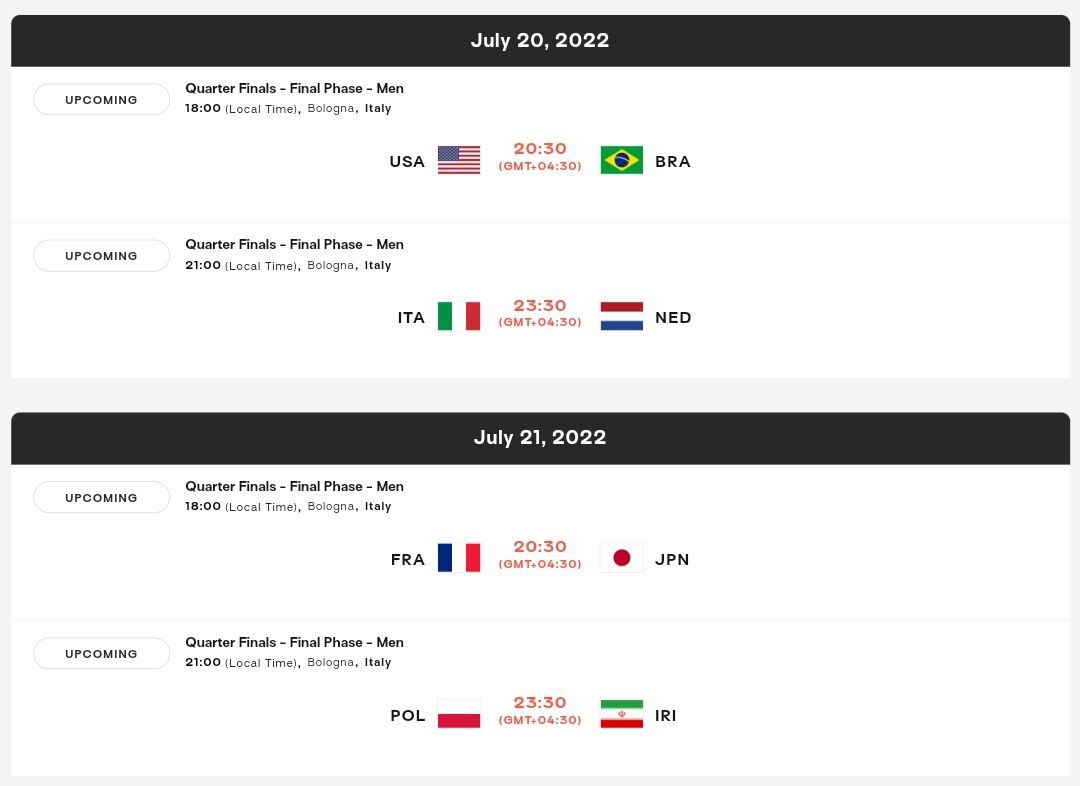Open USA vs BRA Quarter Finals title
Image resolution: width=1080 pixels, height=786 pixels.
[x=294, y=88]
